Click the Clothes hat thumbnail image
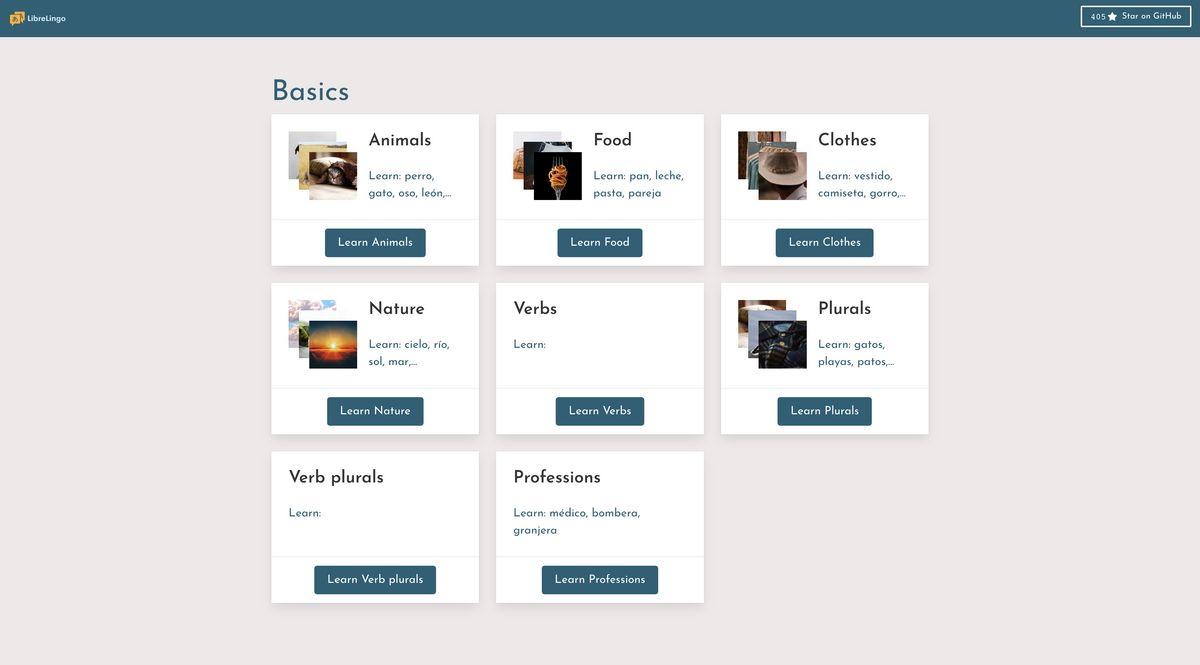 pos(783,177)
